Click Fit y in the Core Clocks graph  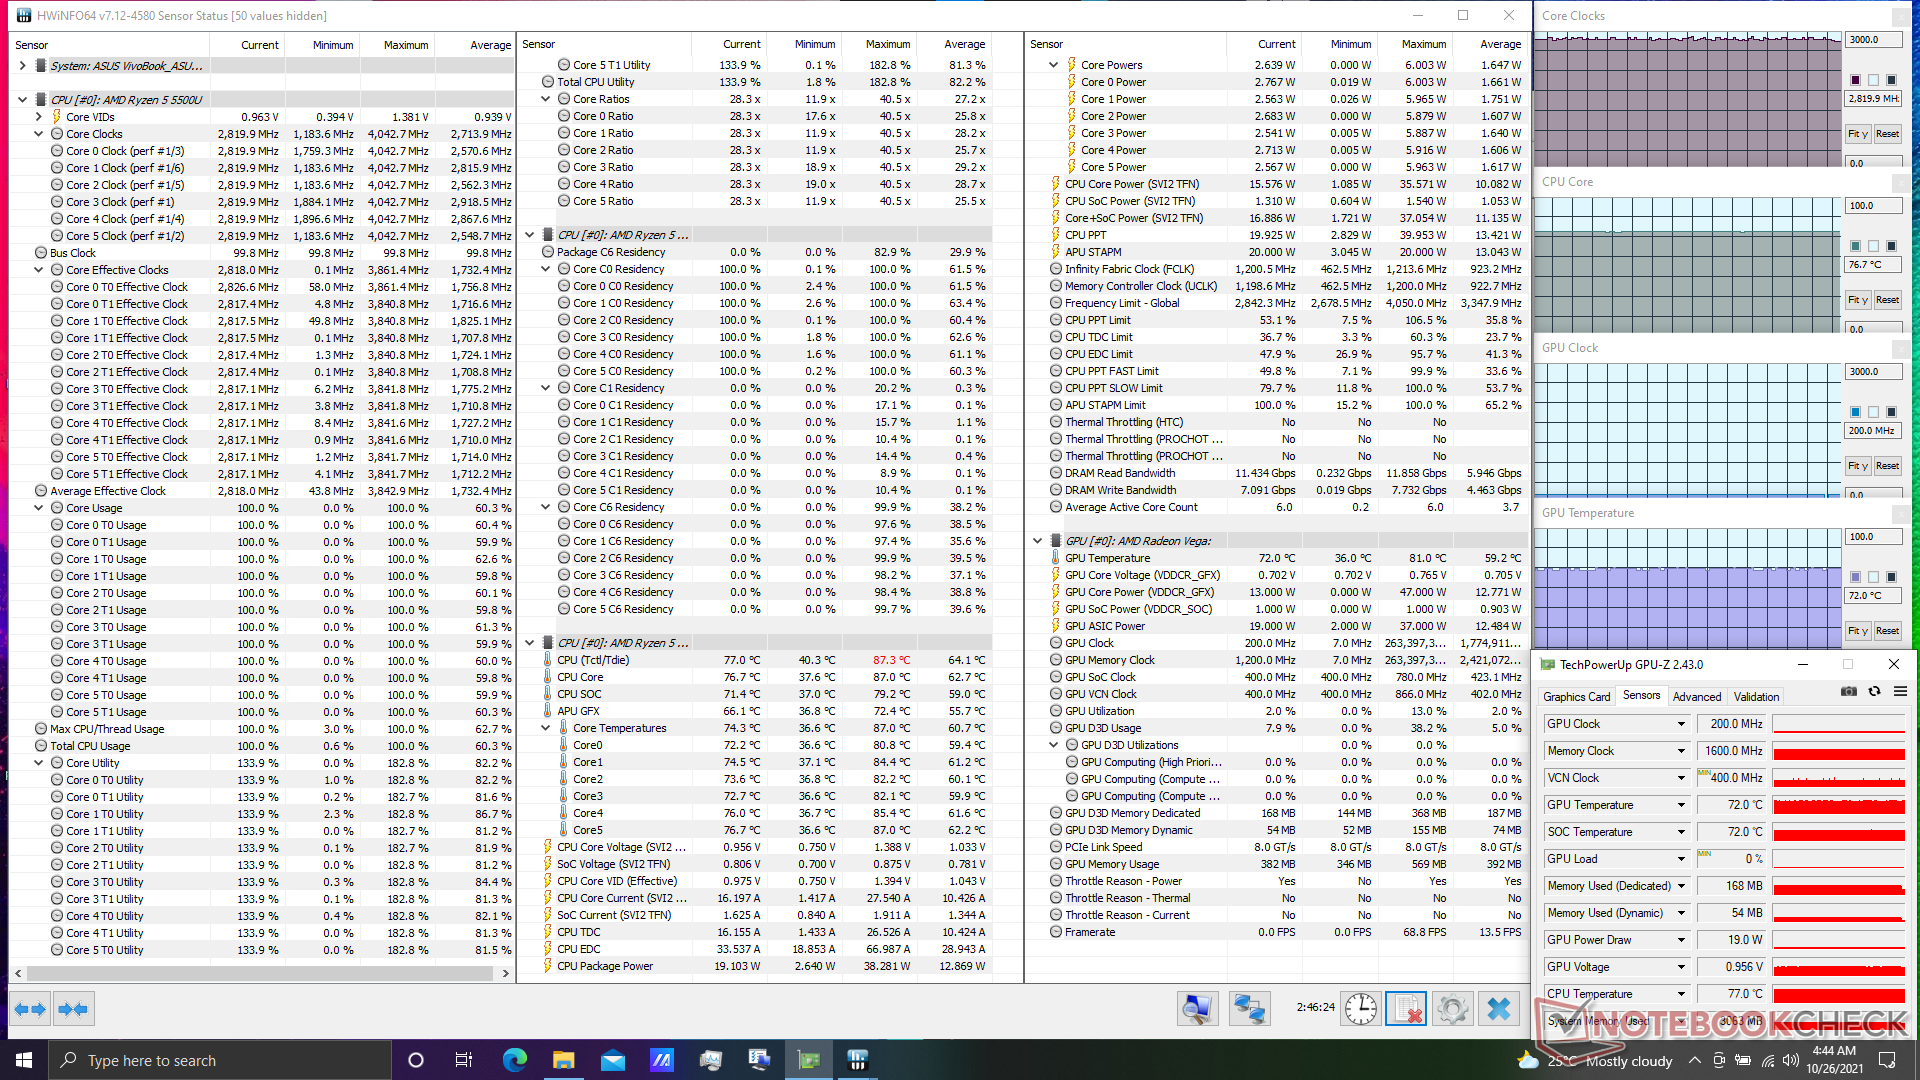pos(1858,134)
